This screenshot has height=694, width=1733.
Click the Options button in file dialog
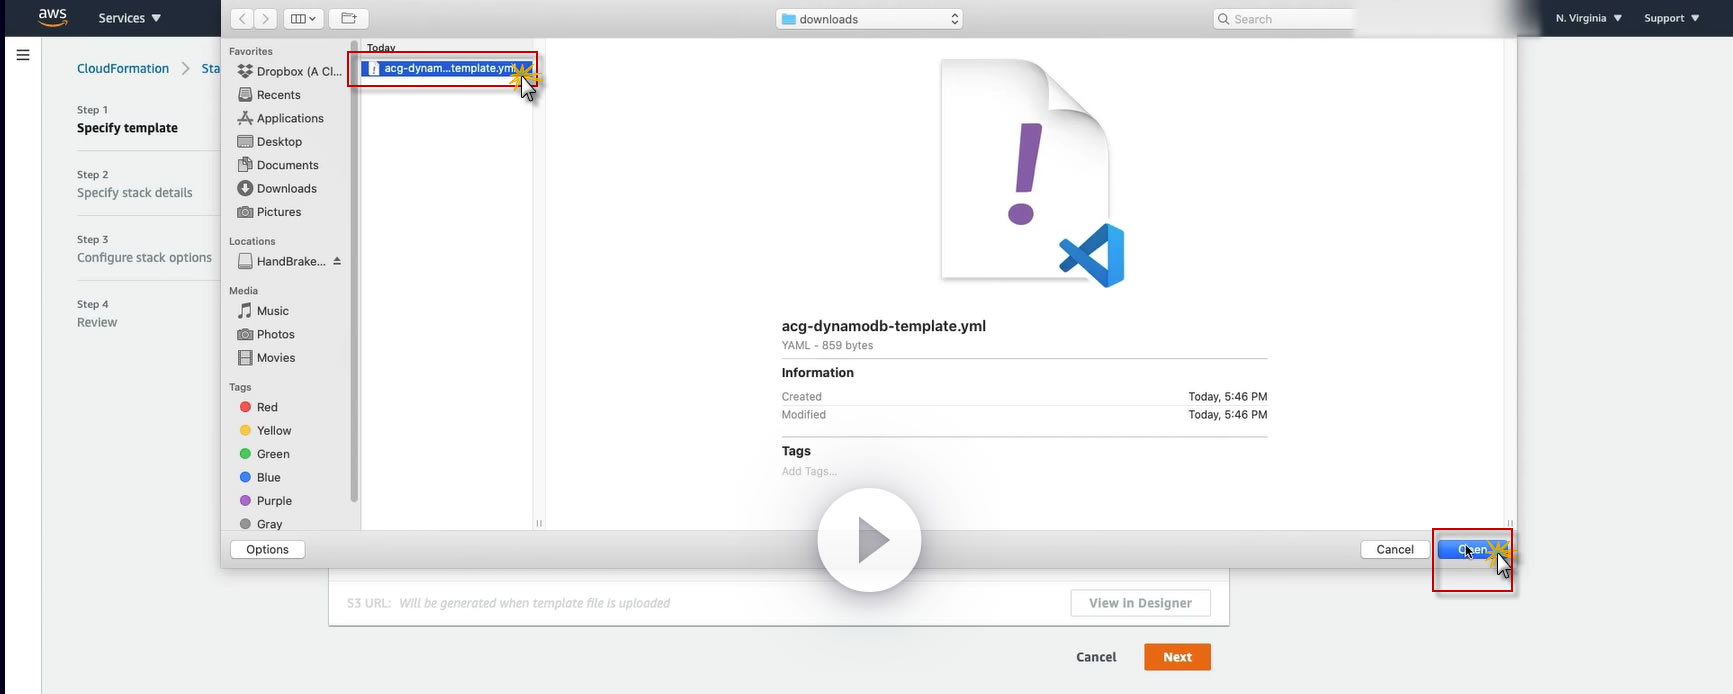pos(268,549)
